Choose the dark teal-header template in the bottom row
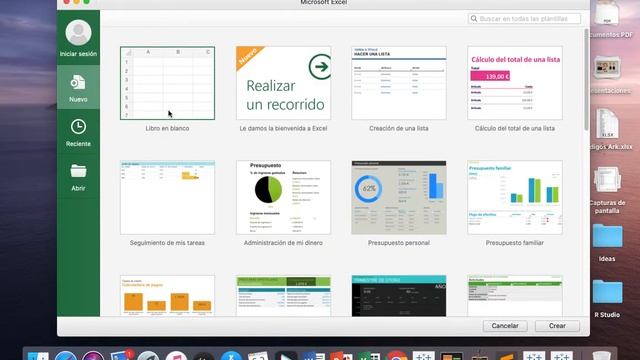The width and height of the screenshot is (640, 360). (x=399, y=296)
